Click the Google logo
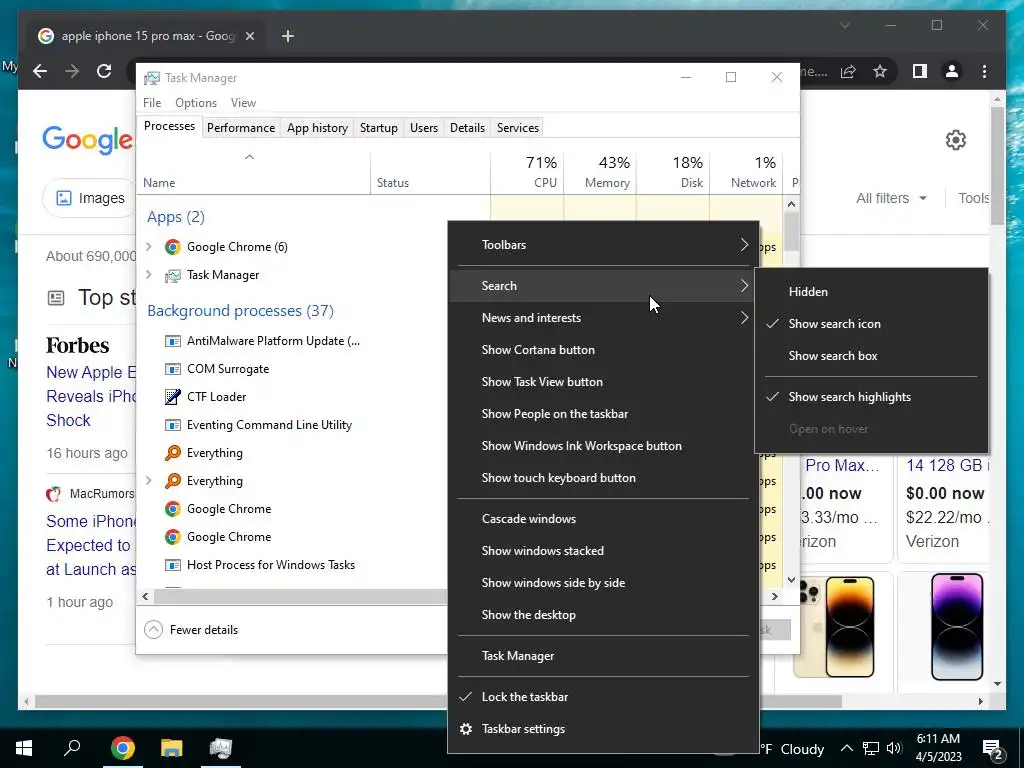The width and height of the screenshot is (1024, 768). click(x=88, y=140)
